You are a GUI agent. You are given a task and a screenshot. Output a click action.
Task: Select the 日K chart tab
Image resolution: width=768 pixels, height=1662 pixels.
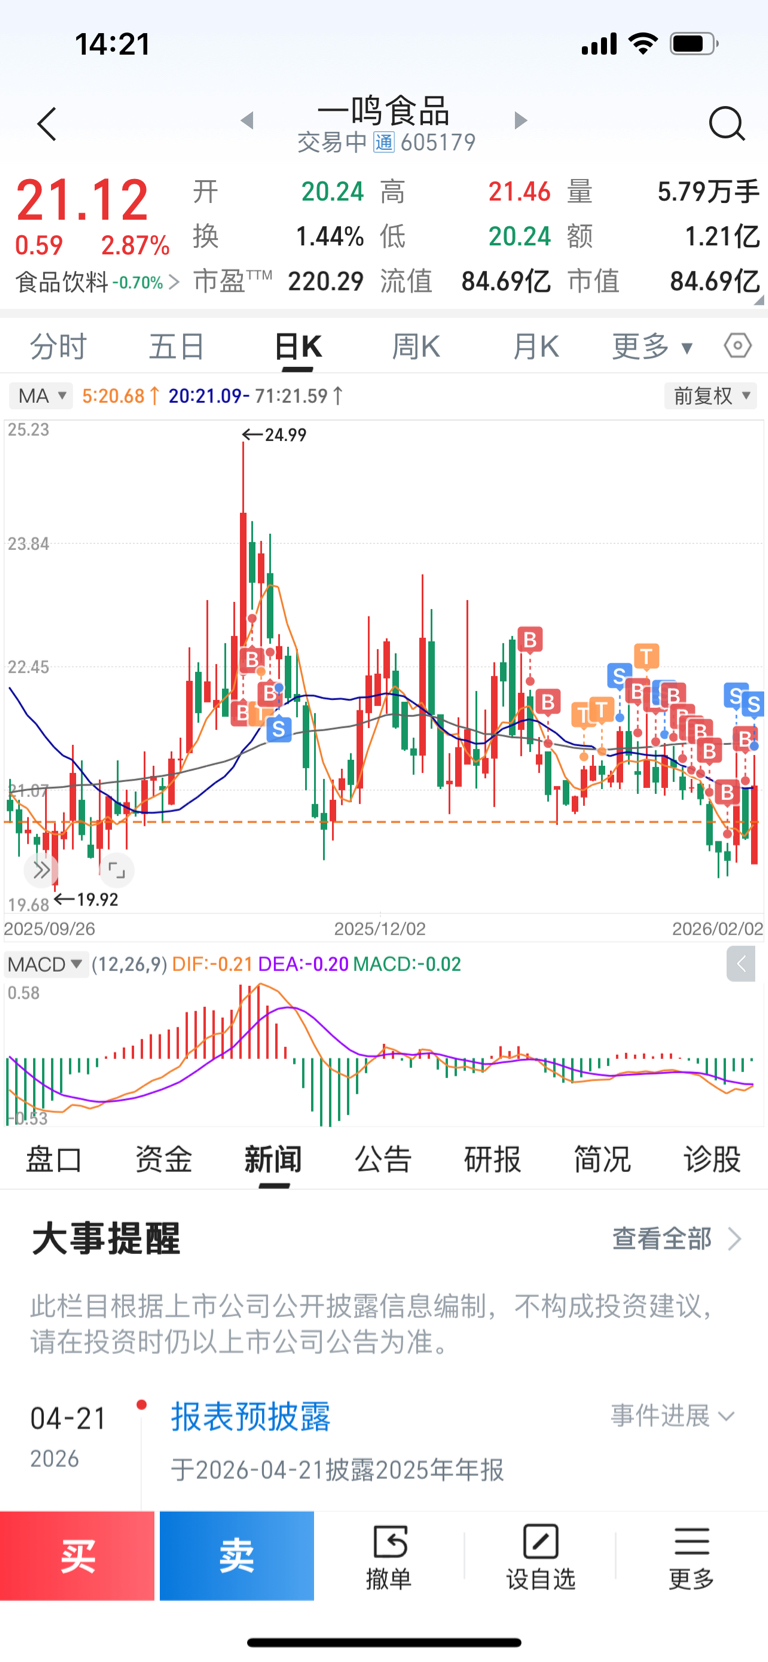click(298, 346)
